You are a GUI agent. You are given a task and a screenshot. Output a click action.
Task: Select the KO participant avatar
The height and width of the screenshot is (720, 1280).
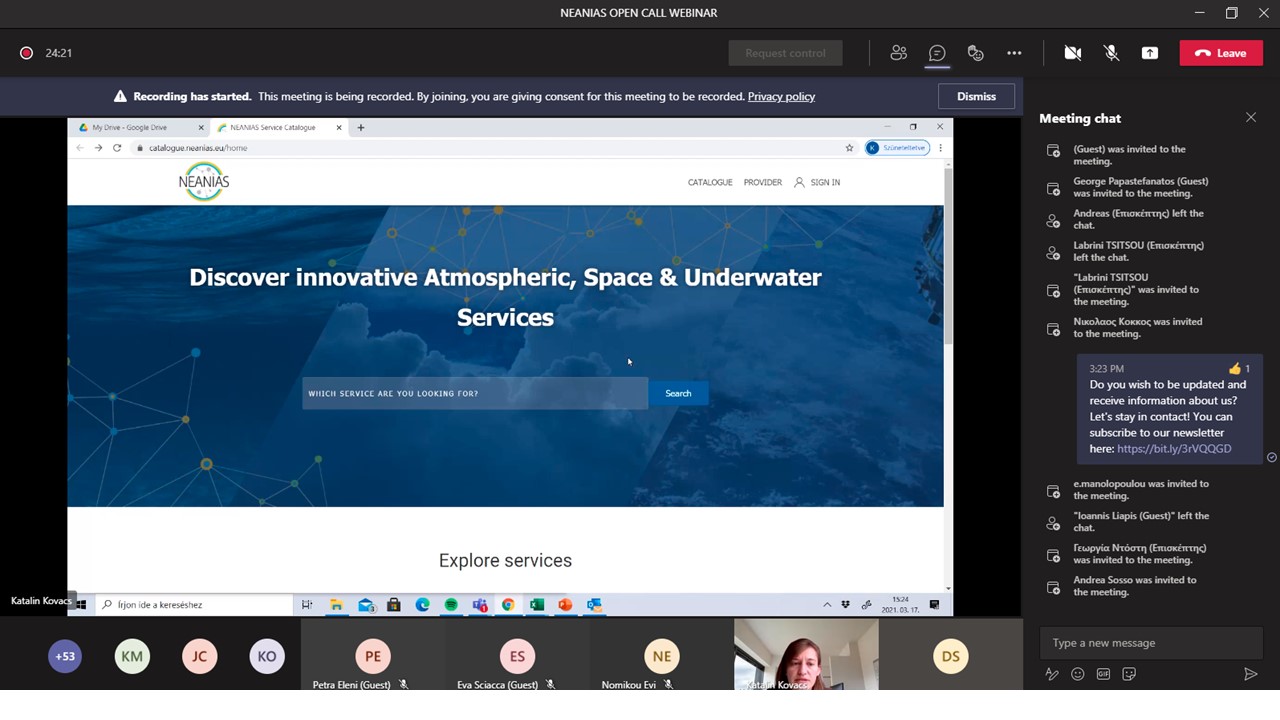[266, 656]
